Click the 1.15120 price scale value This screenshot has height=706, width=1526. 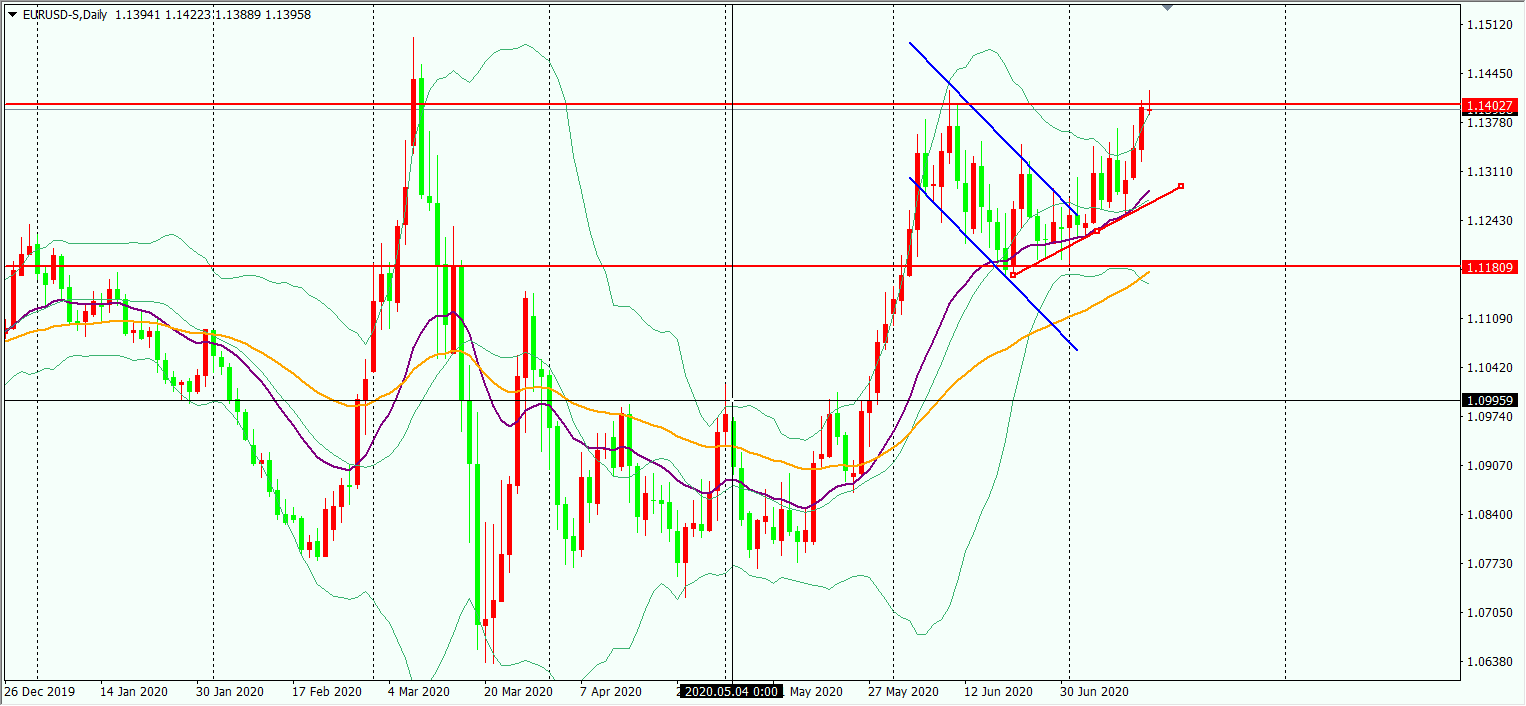(x=1490, y=25)
